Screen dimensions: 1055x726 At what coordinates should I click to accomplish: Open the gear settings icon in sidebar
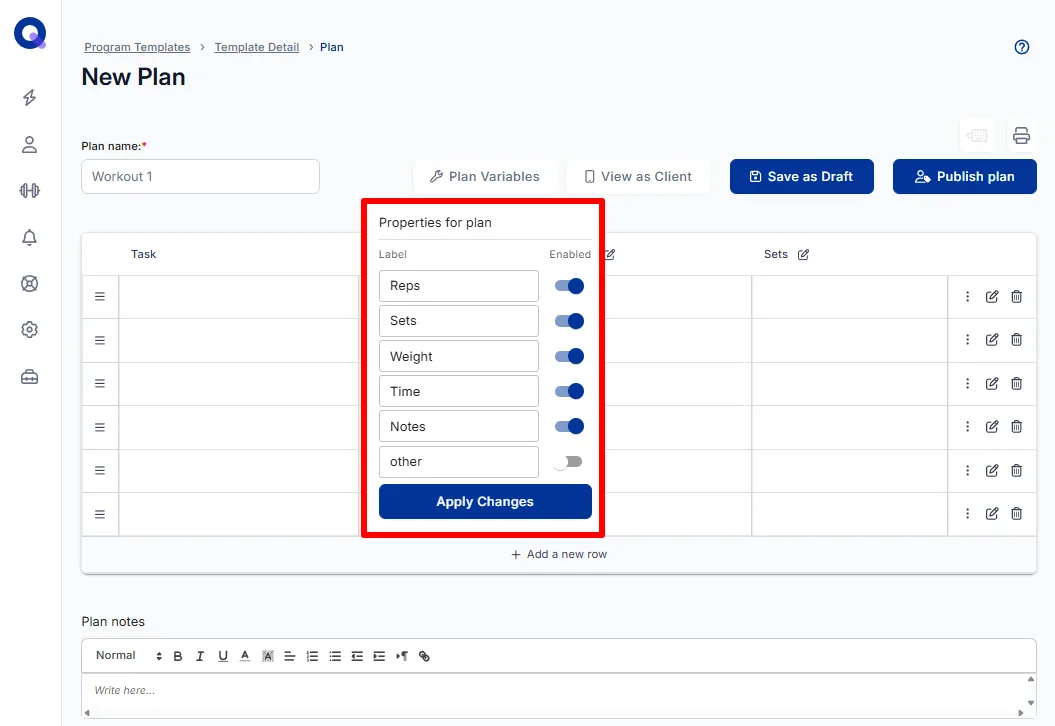pyautogui.click(x=30, y=330)
